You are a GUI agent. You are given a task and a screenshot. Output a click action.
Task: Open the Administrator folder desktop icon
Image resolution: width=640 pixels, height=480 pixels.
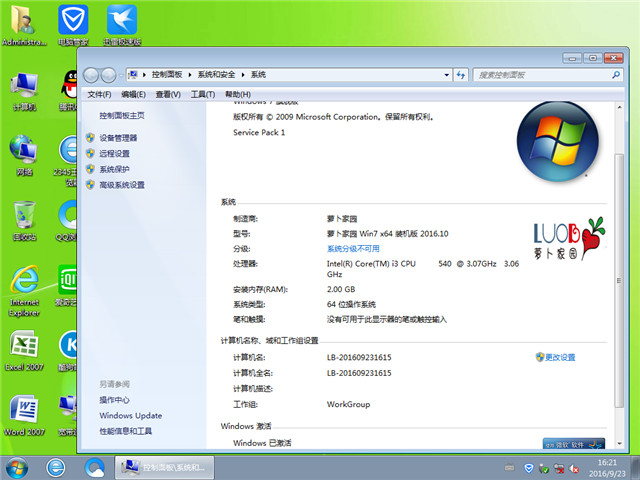[24, 25]
